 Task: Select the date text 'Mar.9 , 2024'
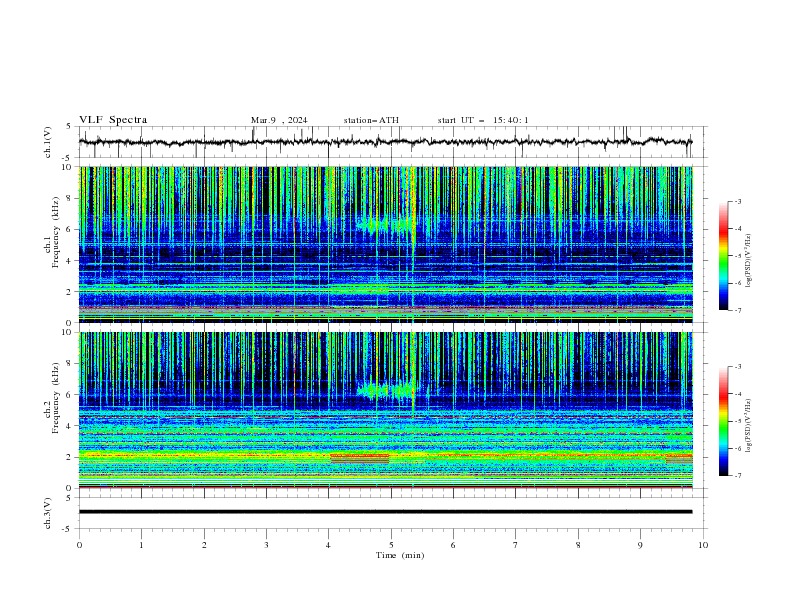(x=279, y=120)
